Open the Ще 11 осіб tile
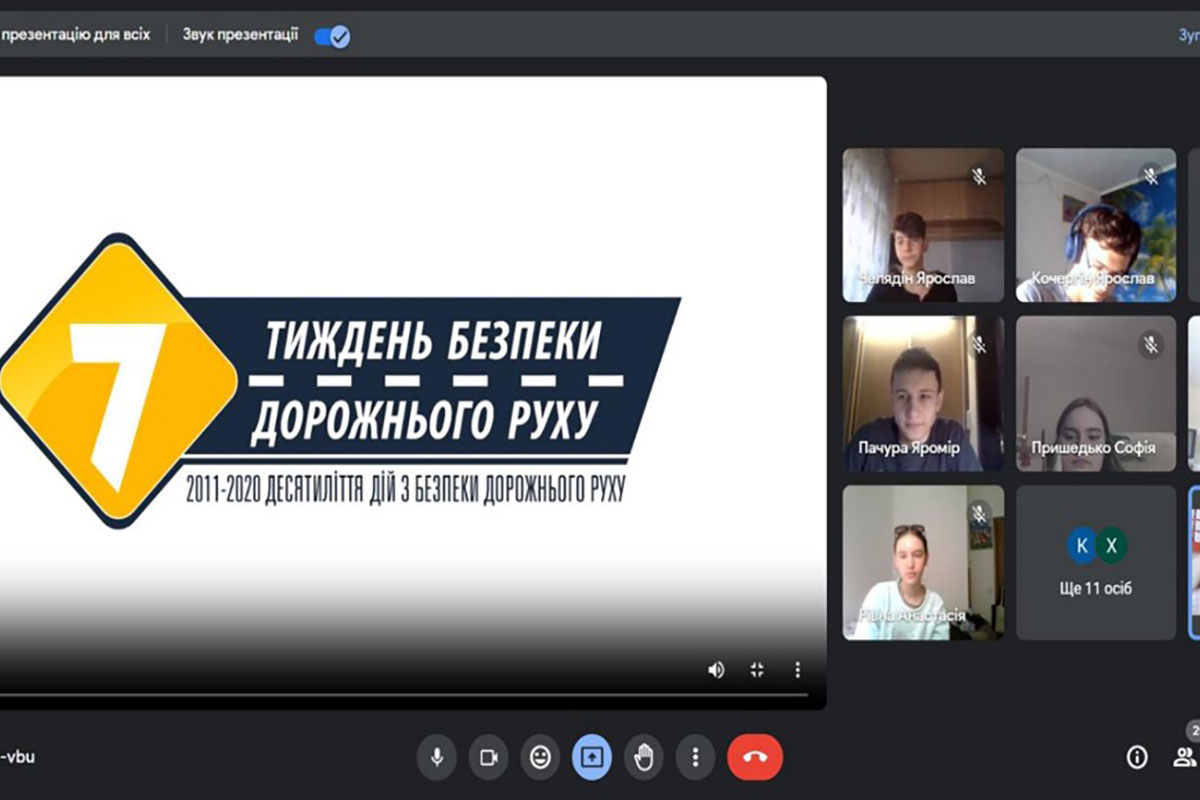The height and width of the screenshot is (800, 1200). (1096, 562)
